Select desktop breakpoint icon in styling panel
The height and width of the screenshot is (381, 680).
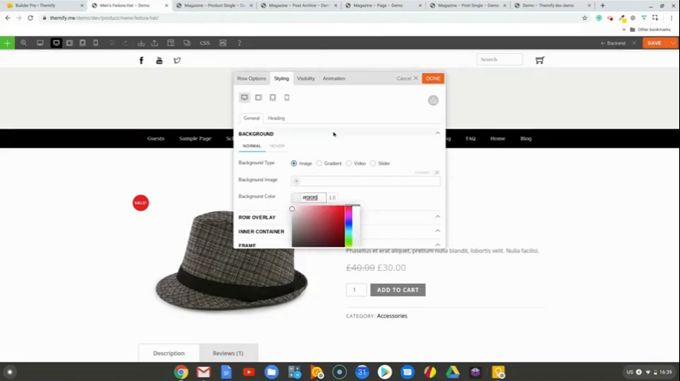click(x=245, y=98)
